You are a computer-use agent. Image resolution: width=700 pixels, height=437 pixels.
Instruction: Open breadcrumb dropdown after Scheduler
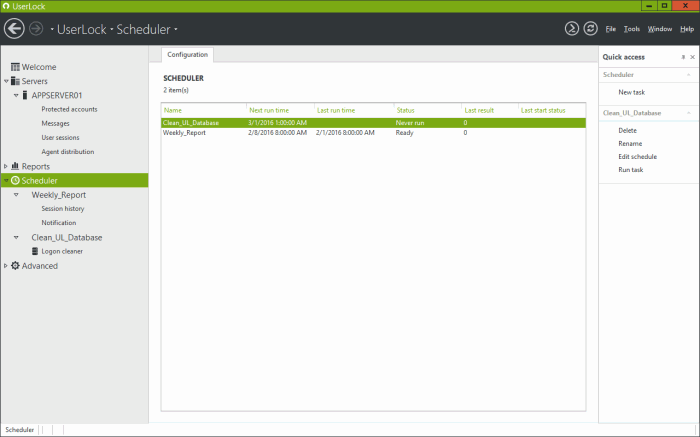176,29
